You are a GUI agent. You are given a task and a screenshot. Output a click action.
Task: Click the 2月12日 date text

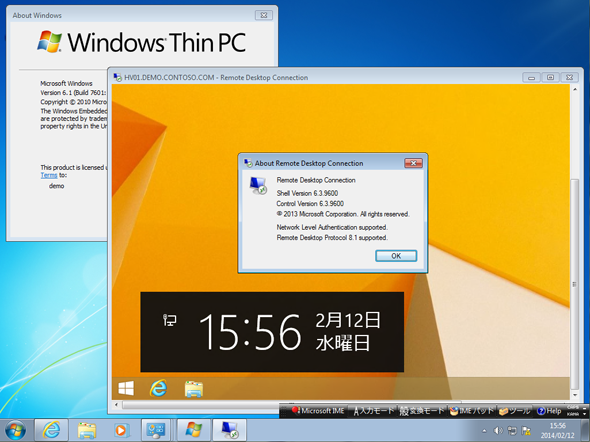click(348, 320)
